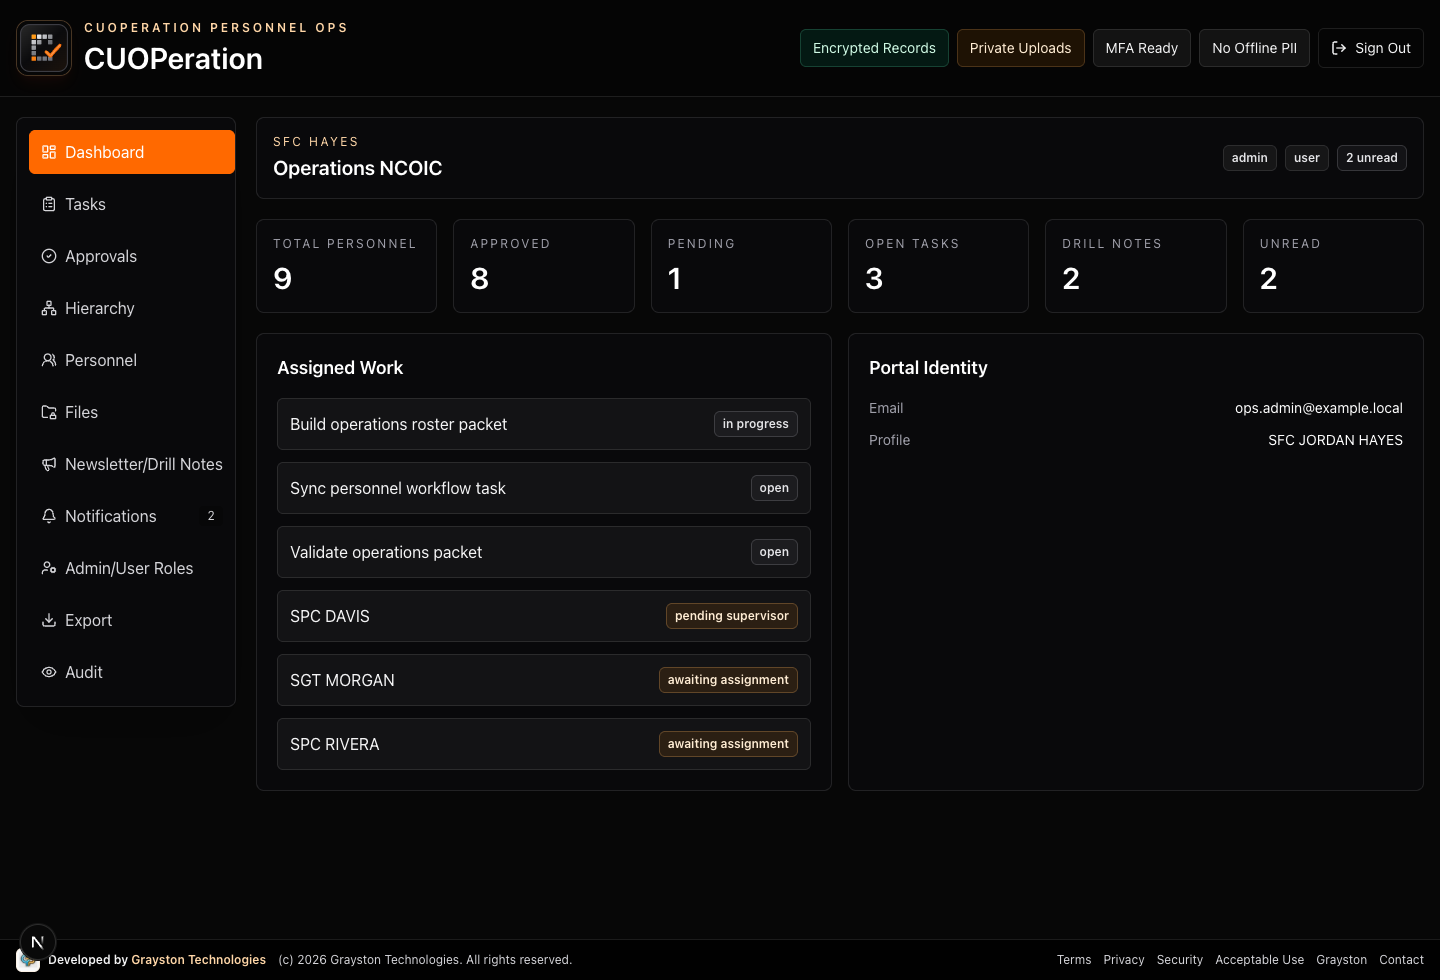Open Approvals section
1440x980 pixels.
[132, 256]
